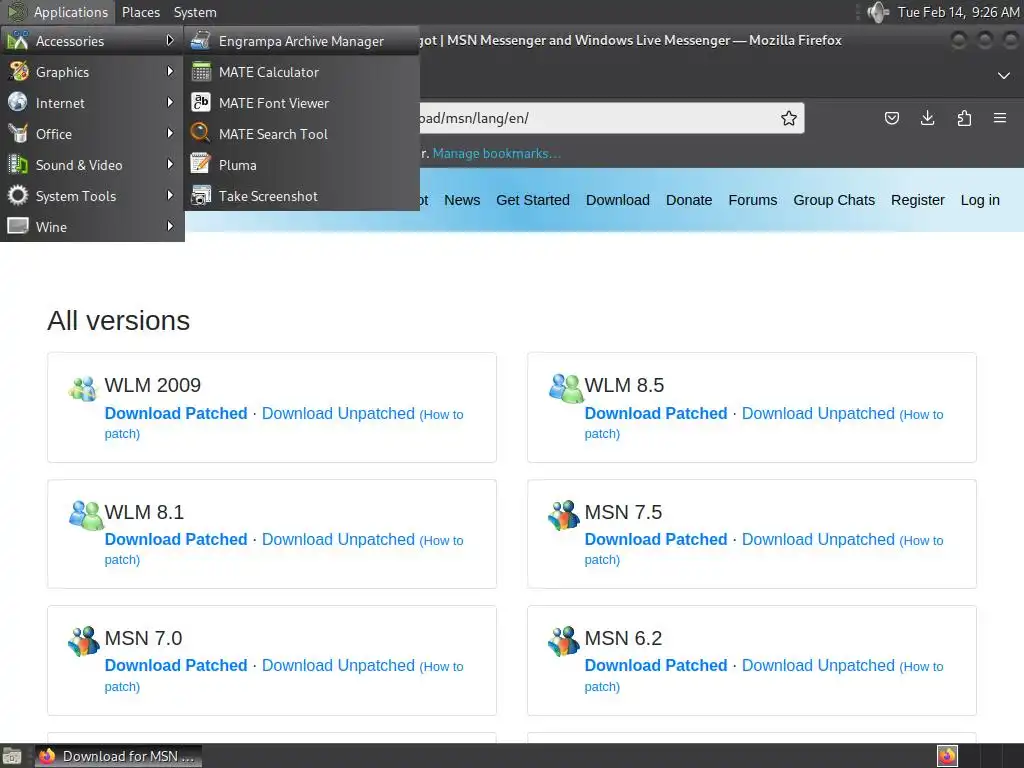Click the Accessories category icon

pyautogui.click(x=18, y=40)
